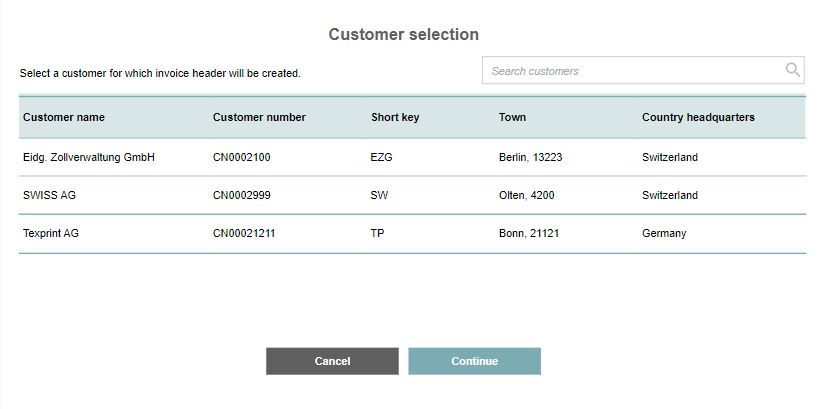The height and width of the screenshot is (409, 831).
Task: Click the search magnifier icon
Action: (x=793, y=70)
